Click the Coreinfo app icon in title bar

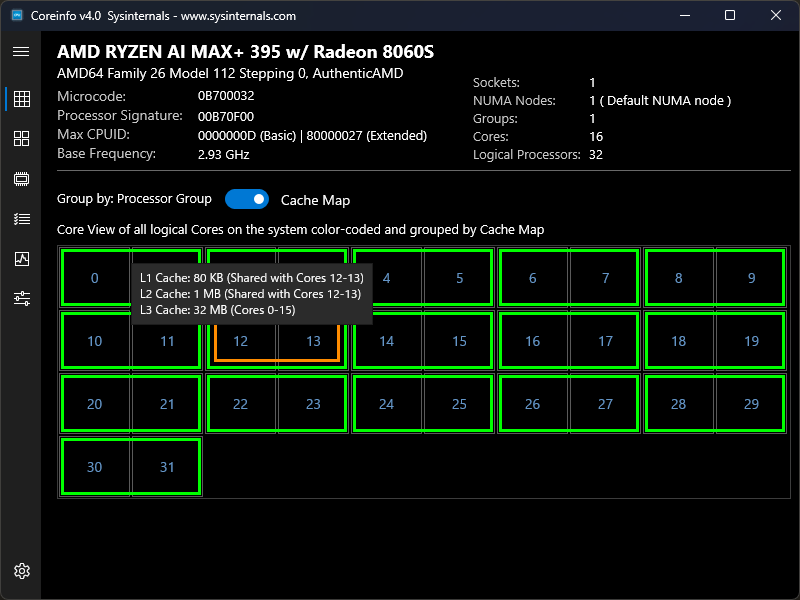(17, 15)
